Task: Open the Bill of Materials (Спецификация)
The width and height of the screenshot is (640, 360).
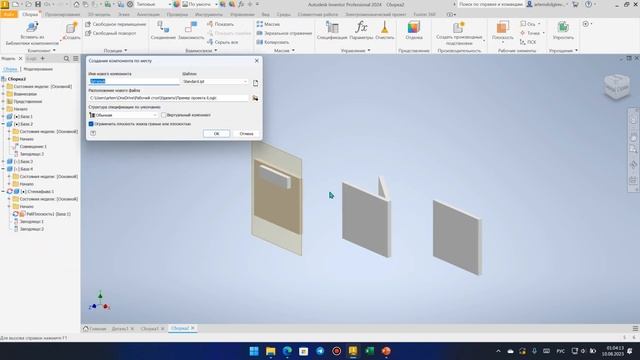Action: point(332,30)
